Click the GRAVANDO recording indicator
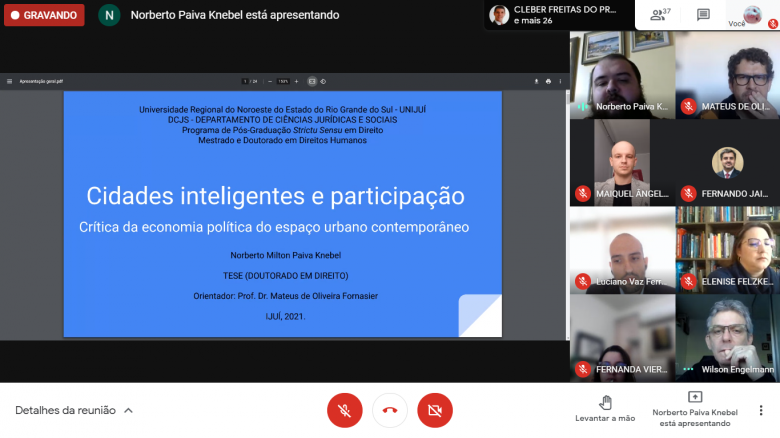This screenshot has width=780, height=438. click(44, 15)
